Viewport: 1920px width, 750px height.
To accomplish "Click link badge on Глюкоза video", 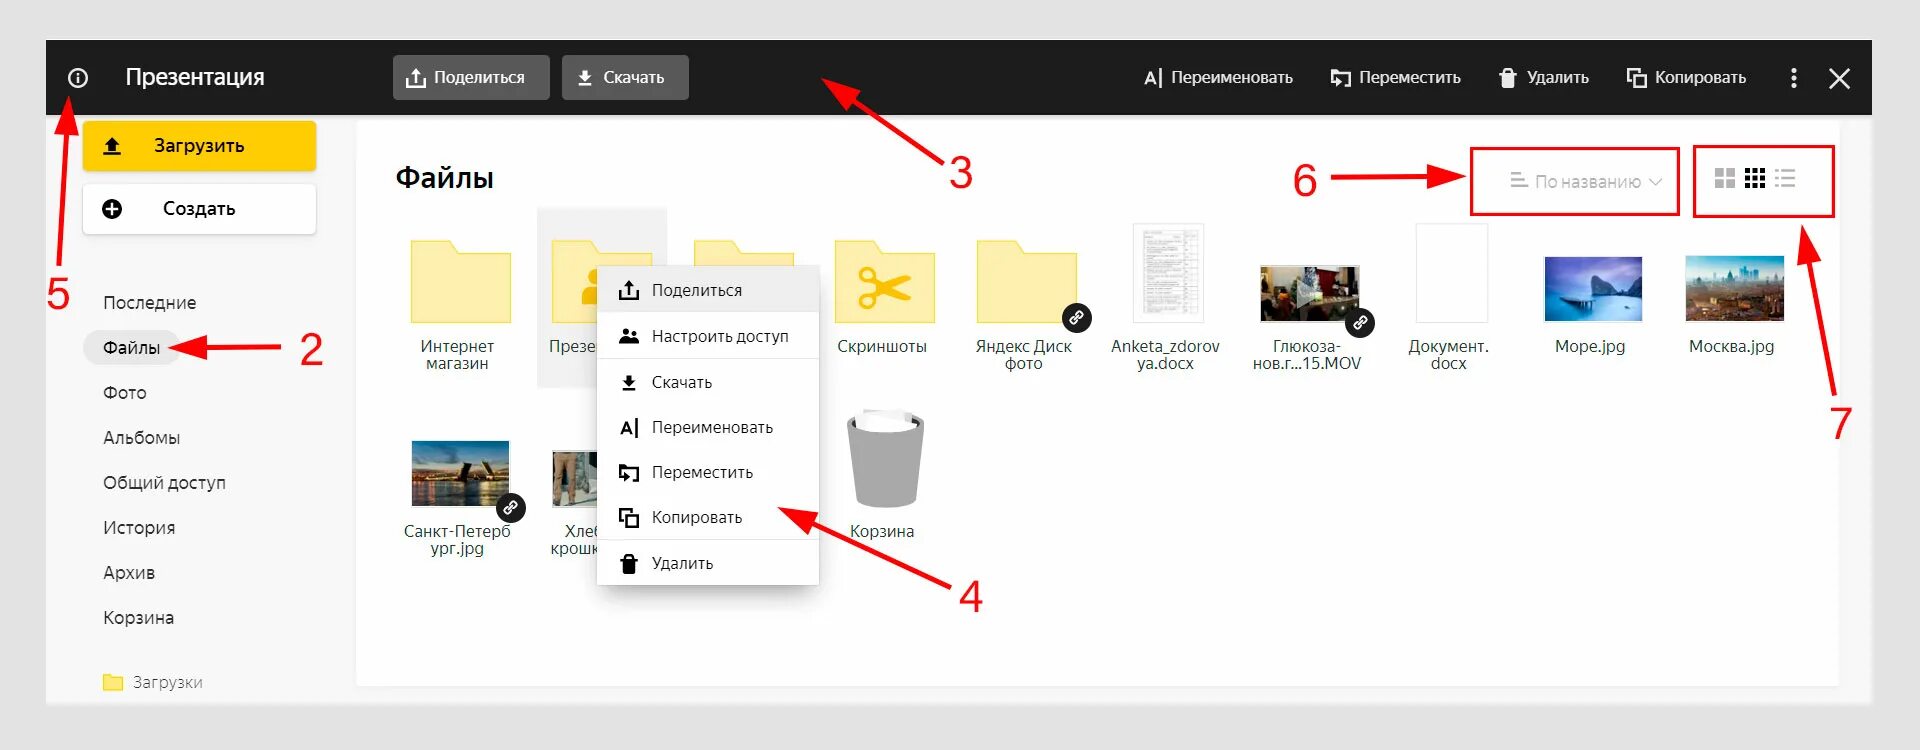I will pos(1360,323).
